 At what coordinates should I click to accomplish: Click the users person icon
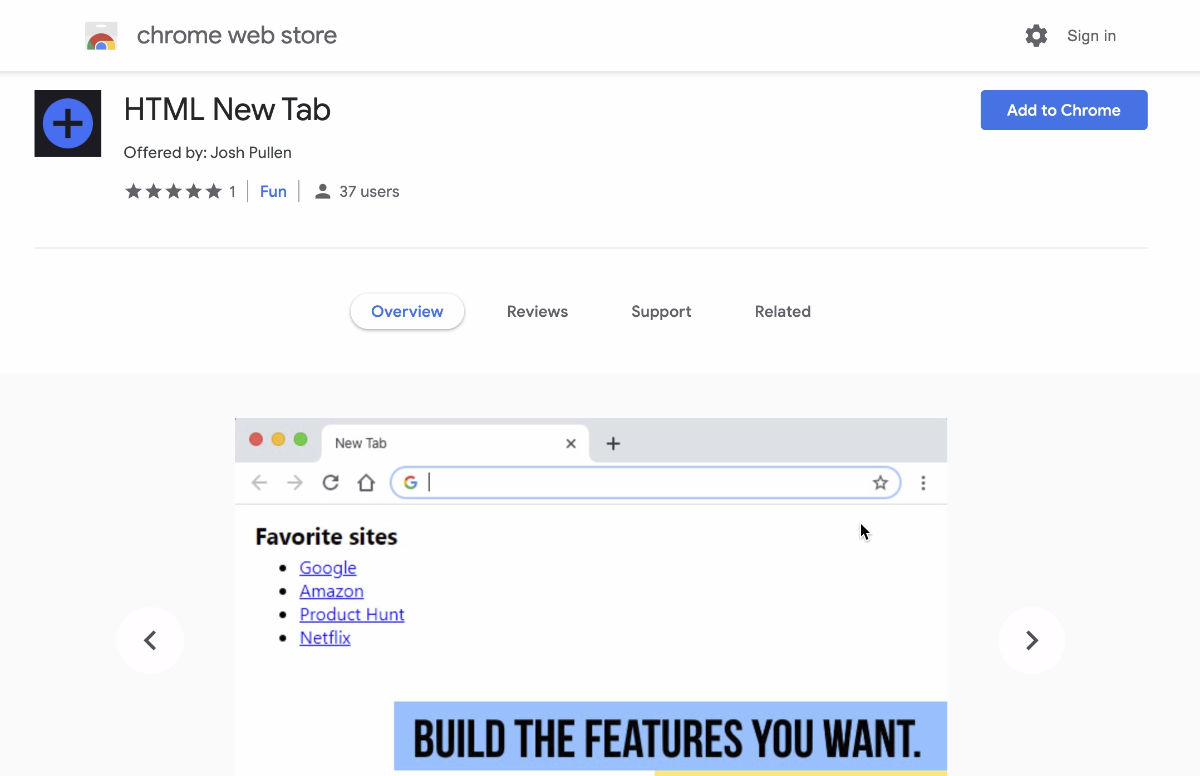tap(322, 192)
